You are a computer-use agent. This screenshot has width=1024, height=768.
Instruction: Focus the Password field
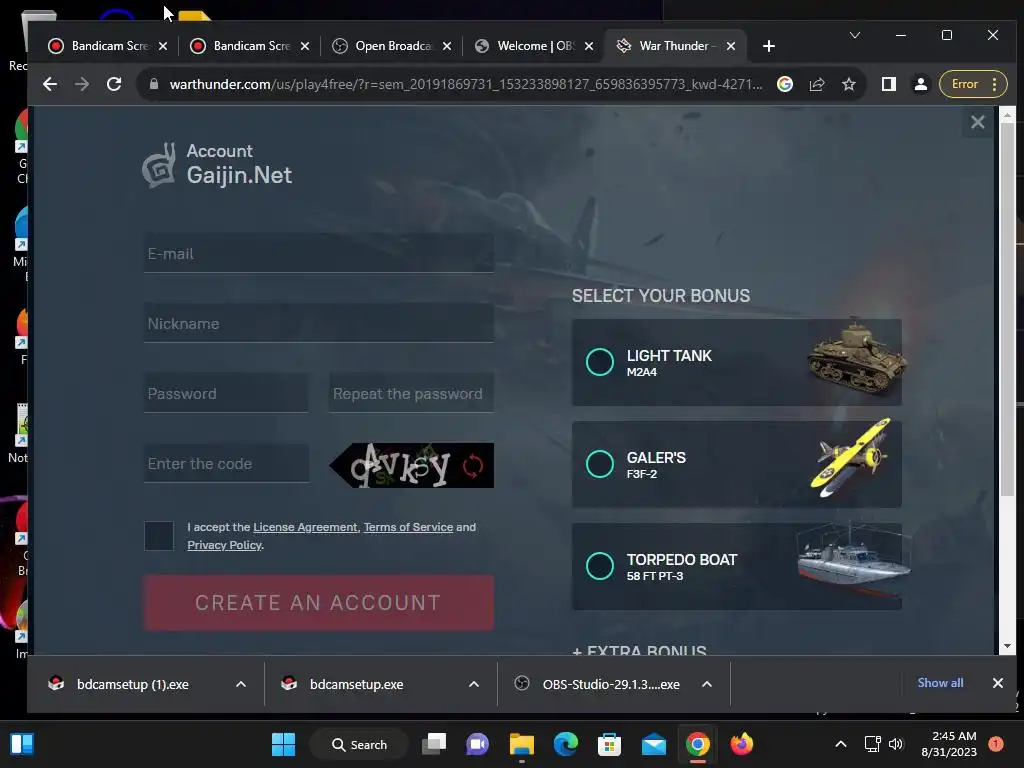point(226,393)
